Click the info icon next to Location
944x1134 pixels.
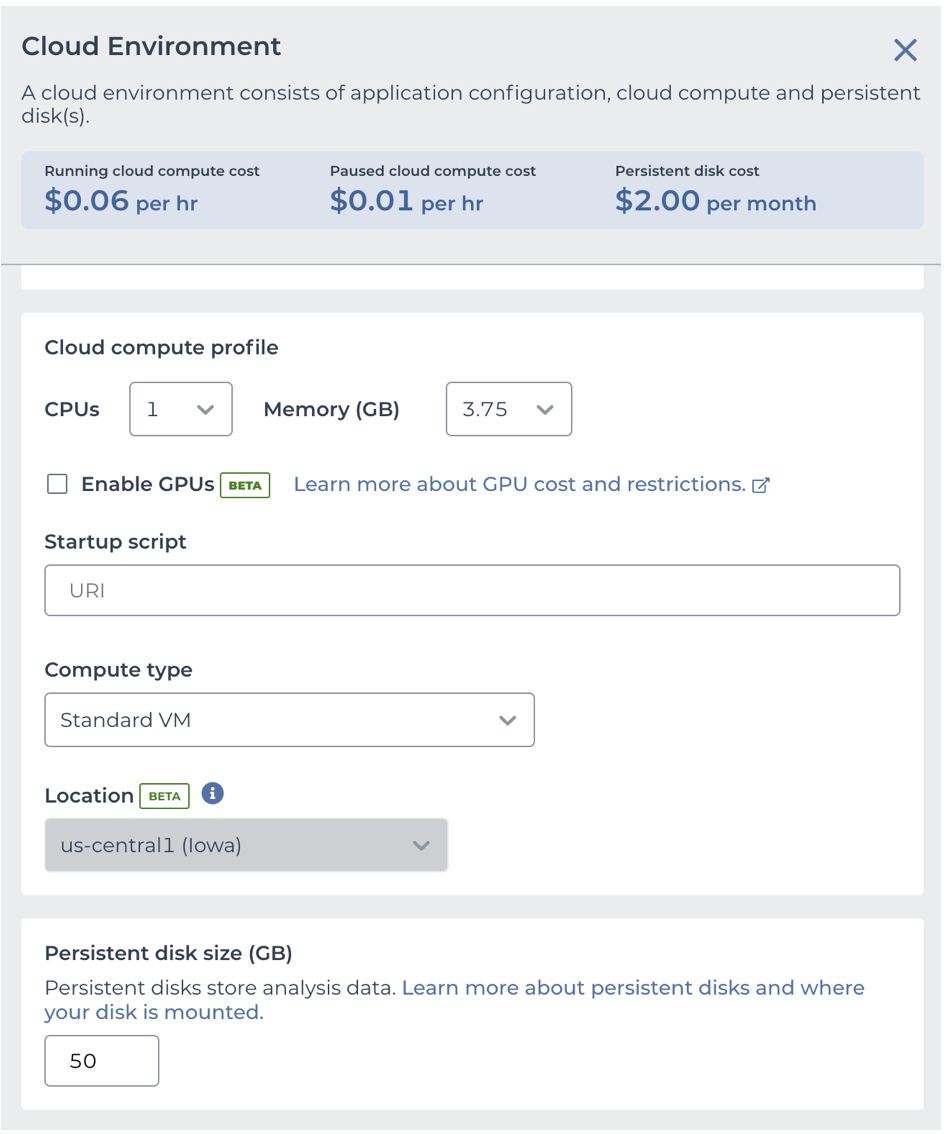click(212, 794)
